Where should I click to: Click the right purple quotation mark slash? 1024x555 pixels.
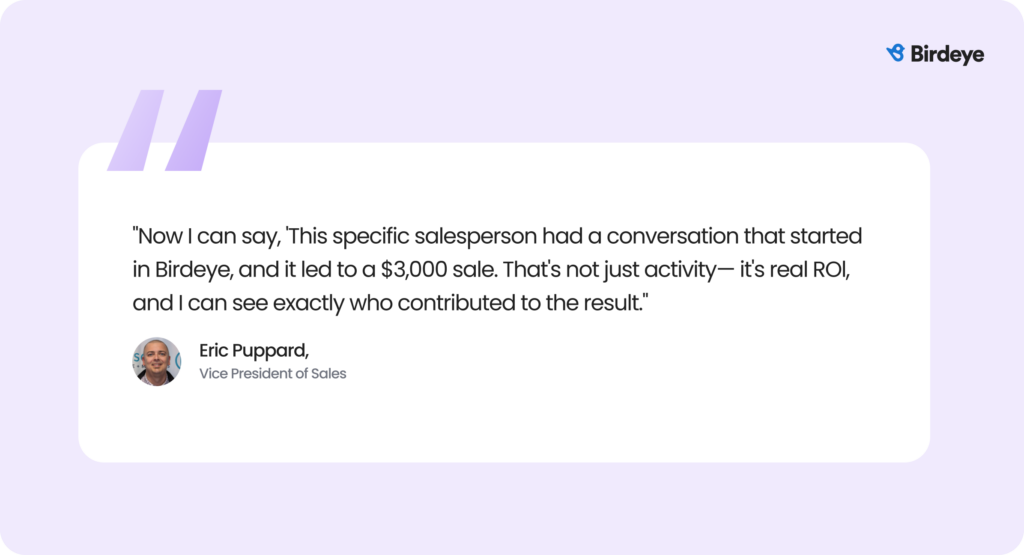pyautogui.click(x=193, y=130)
